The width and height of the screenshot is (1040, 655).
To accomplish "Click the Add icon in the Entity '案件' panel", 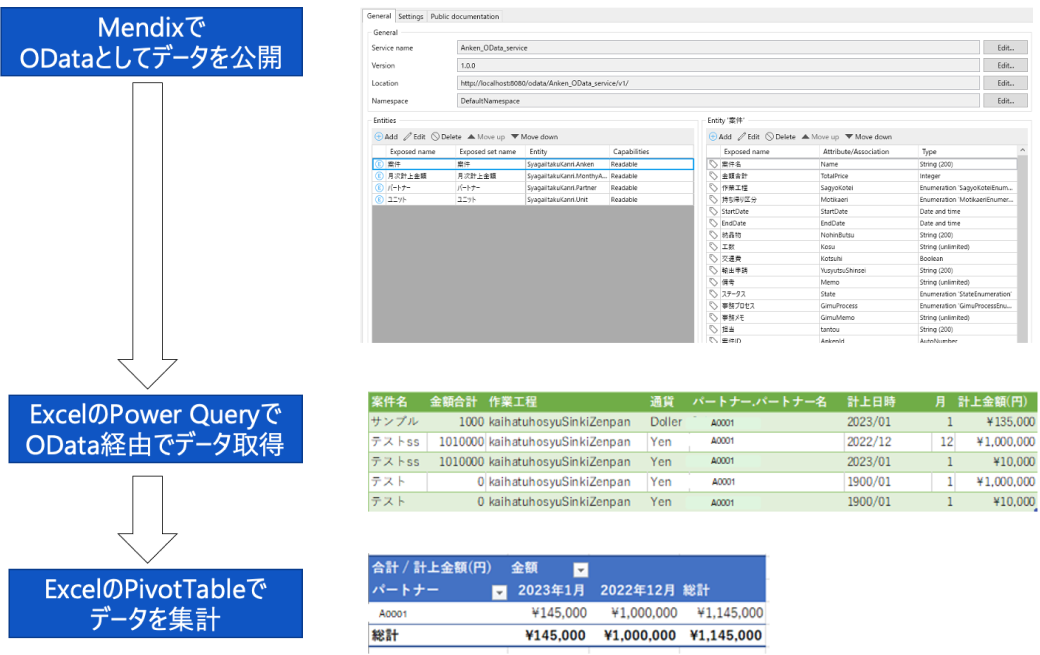I will [x=715, y=136].
